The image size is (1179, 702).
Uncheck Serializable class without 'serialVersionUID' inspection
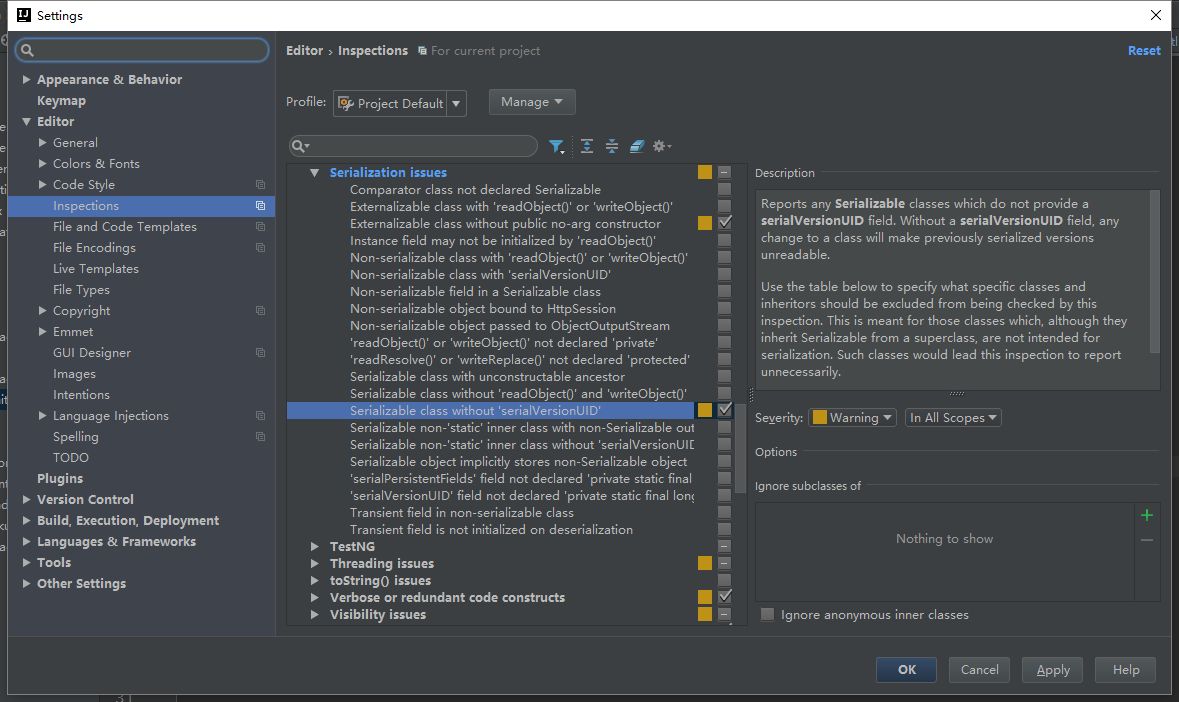coord(725,410)
